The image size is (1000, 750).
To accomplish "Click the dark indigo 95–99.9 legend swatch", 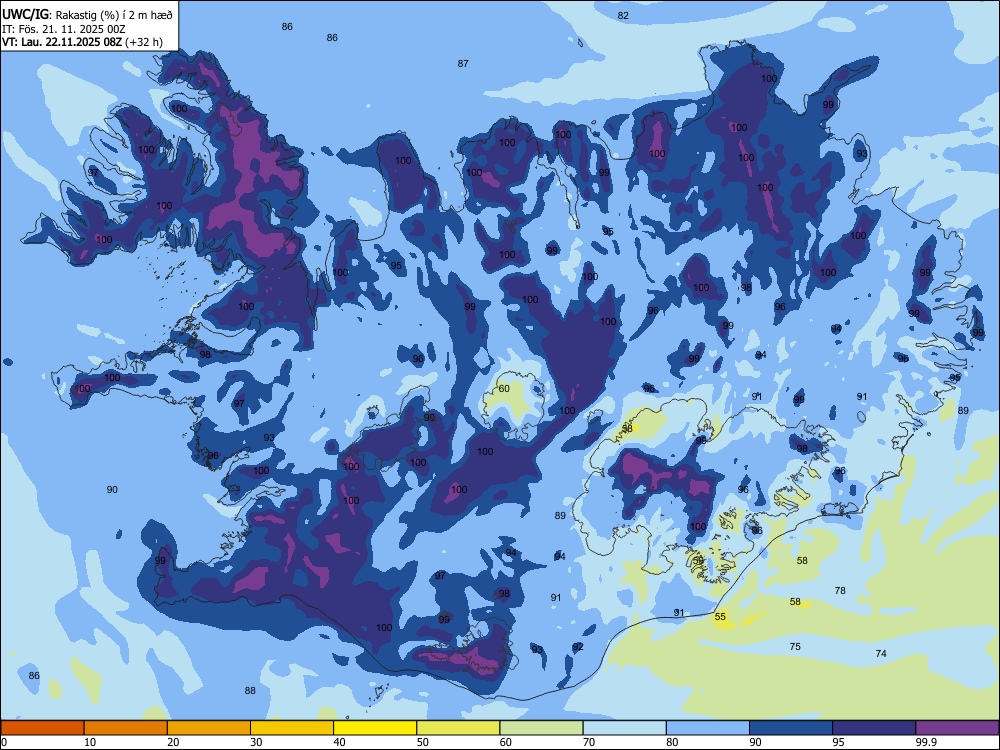I will tap(874, 728).
